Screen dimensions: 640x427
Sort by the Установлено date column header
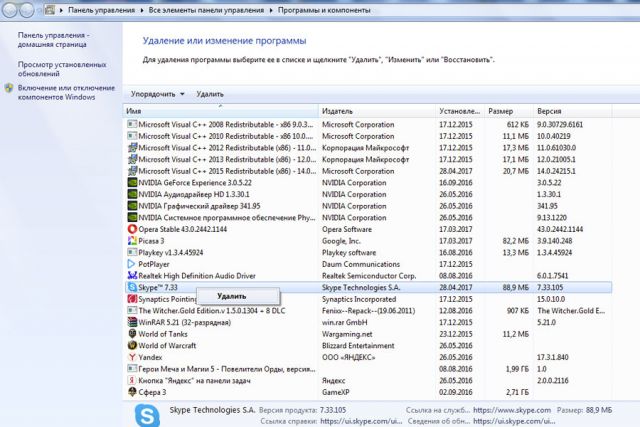click(460, 111)
